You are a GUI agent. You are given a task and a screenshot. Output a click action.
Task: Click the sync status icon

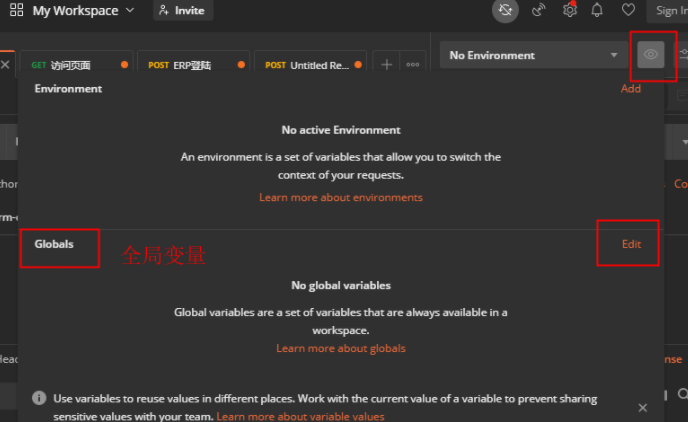click(505, 10)
